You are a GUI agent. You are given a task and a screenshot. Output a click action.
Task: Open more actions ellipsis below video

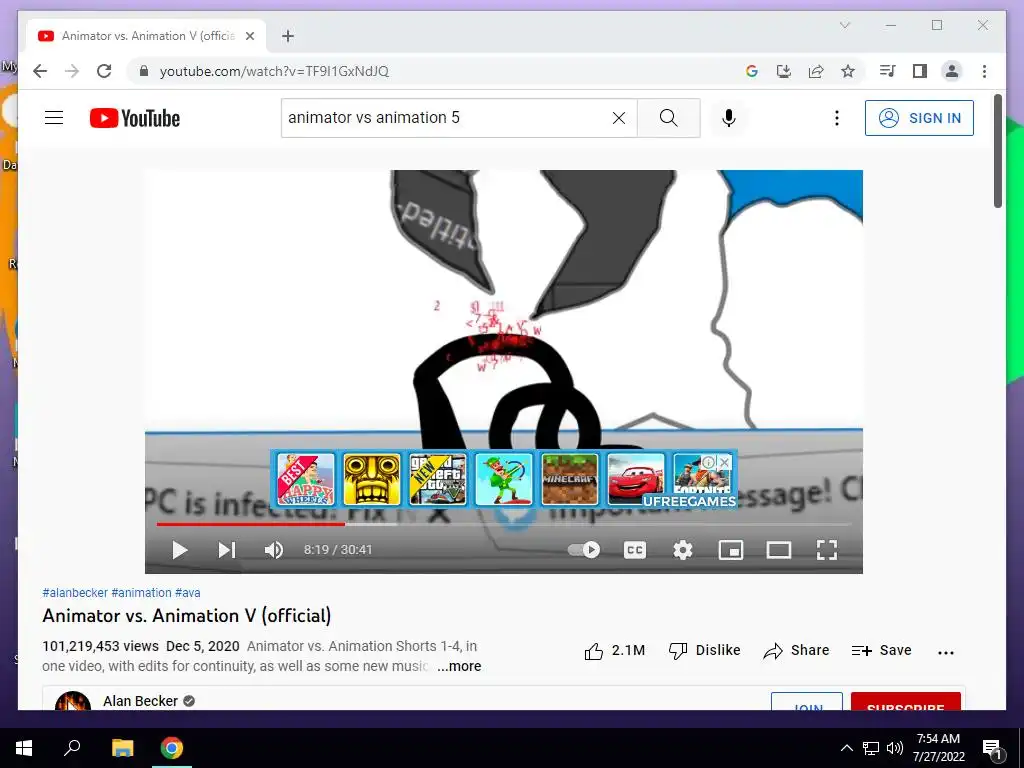[x=946, y=652]
